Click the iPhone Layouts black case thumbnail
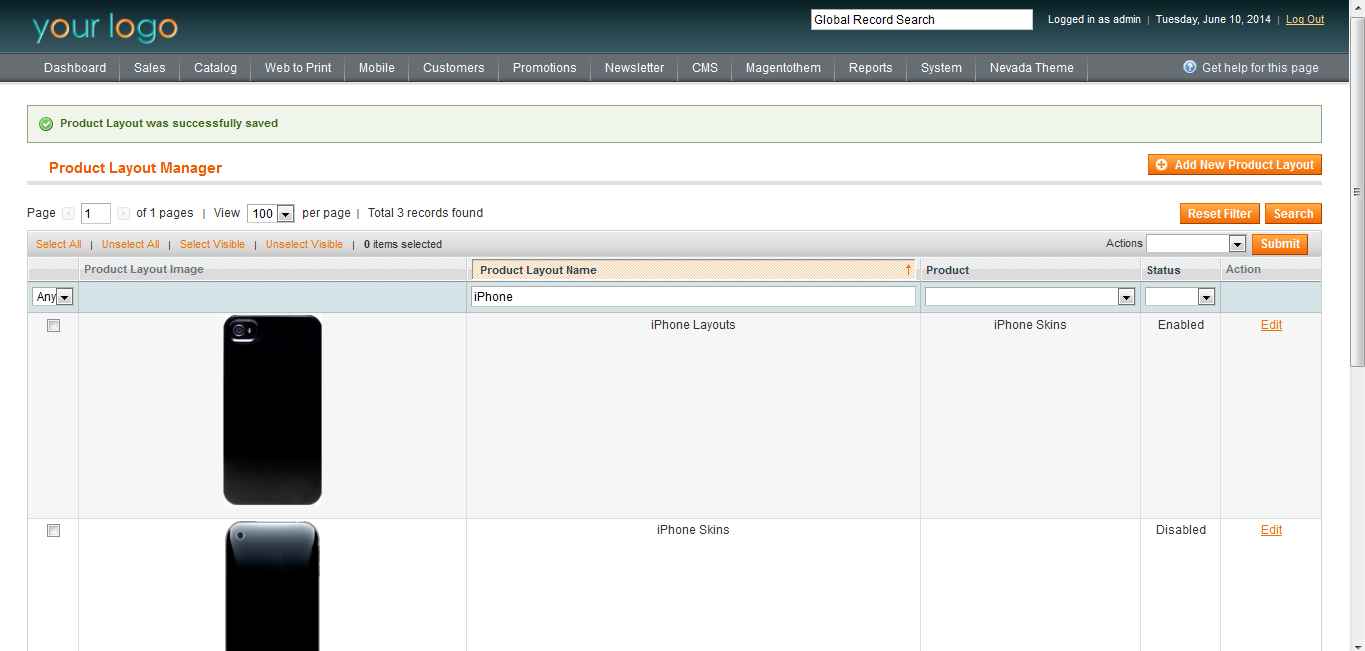The image size is (1365, 651). click(272, 410)
